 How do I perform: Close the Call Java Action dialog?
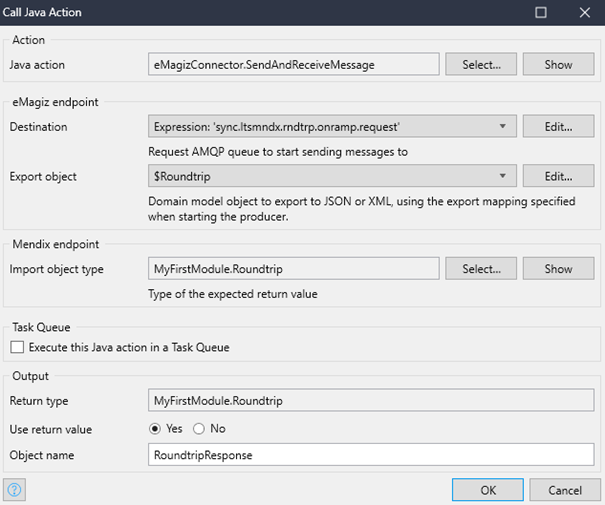tap(585, 12)
